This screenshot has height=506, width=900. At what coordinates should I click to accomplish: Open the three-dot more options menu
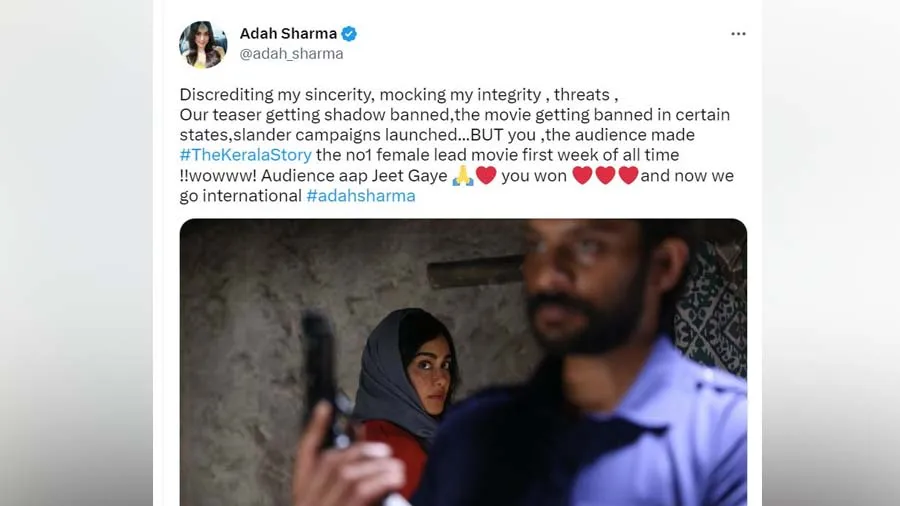tap(738, 34)
